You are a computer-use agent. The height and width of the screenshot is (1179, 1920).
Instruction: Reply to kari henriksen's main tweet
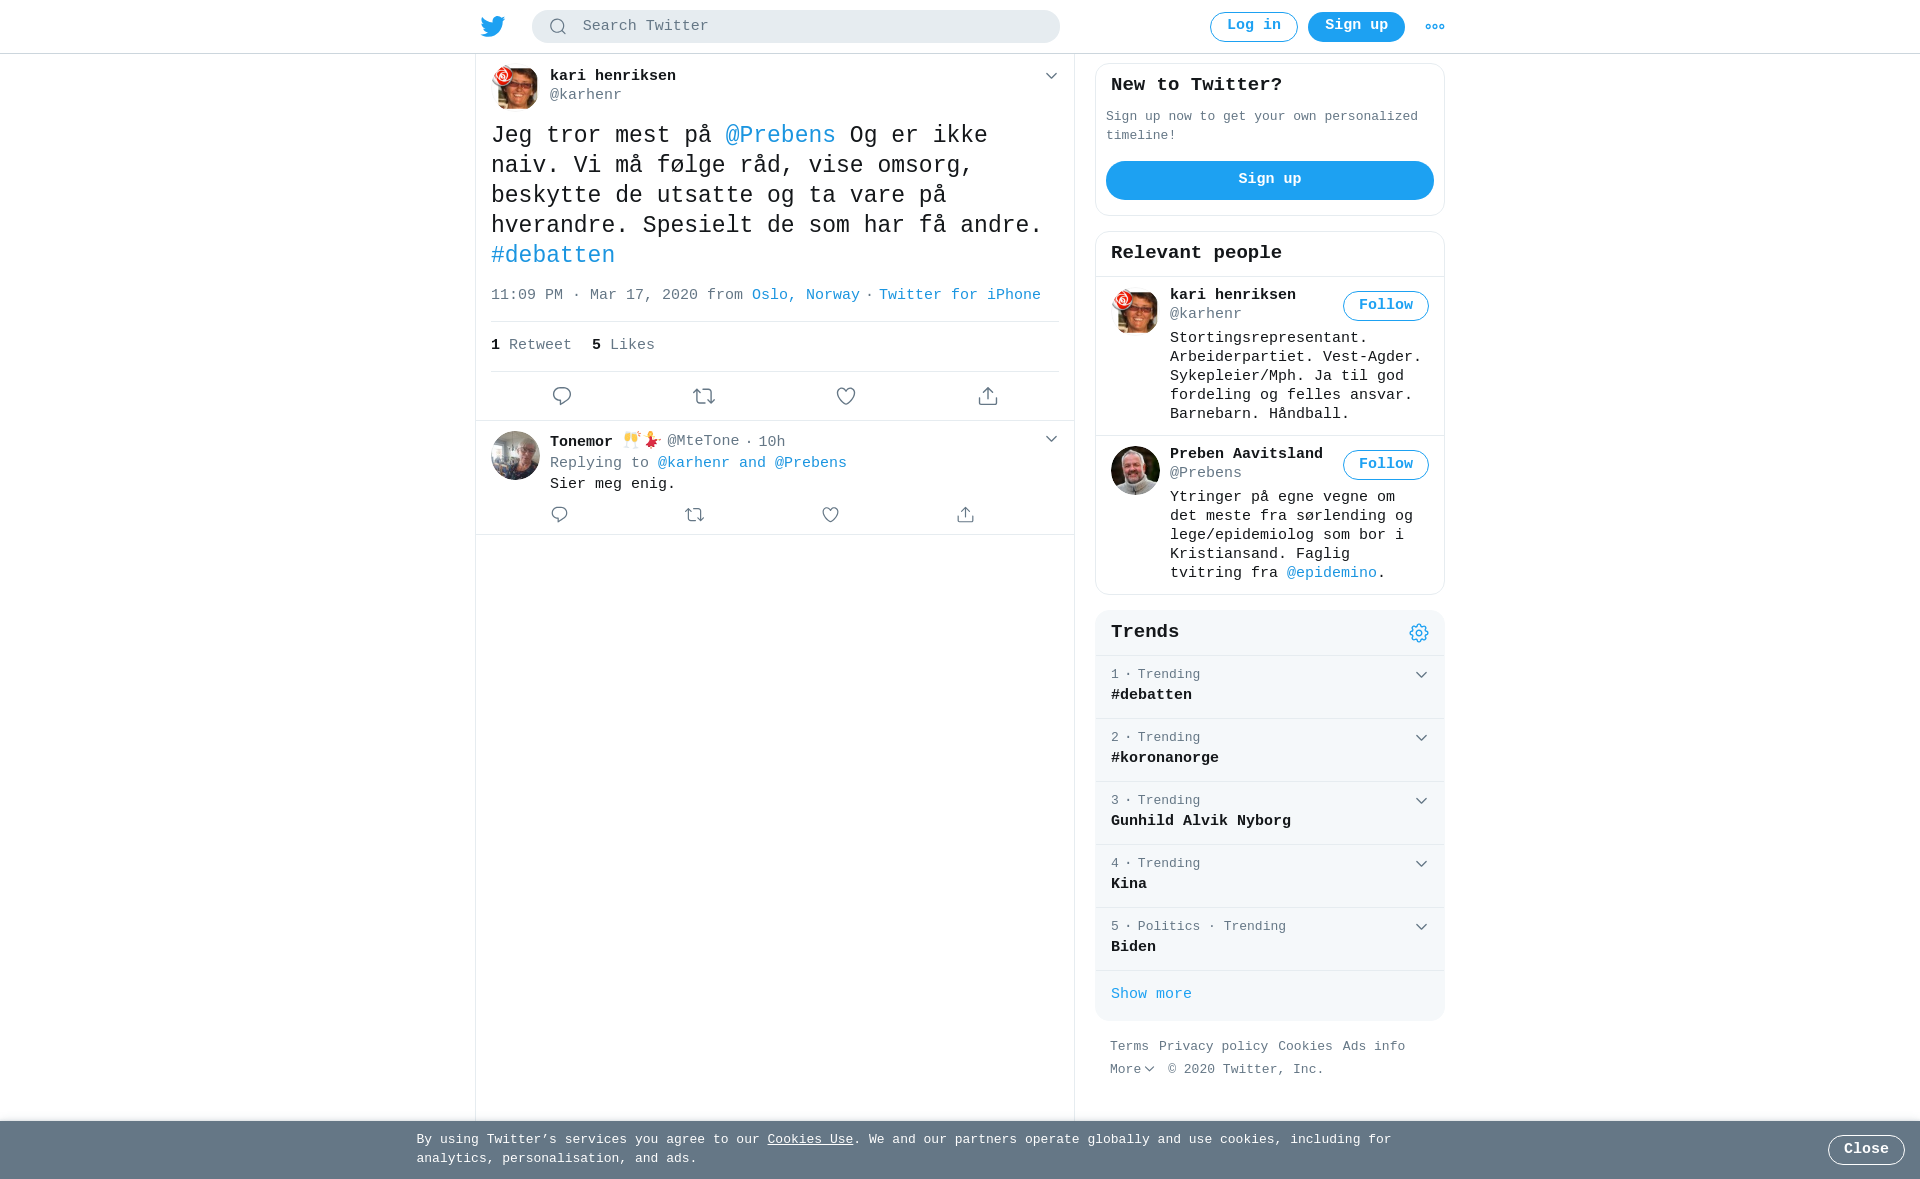tap(562, 396)
